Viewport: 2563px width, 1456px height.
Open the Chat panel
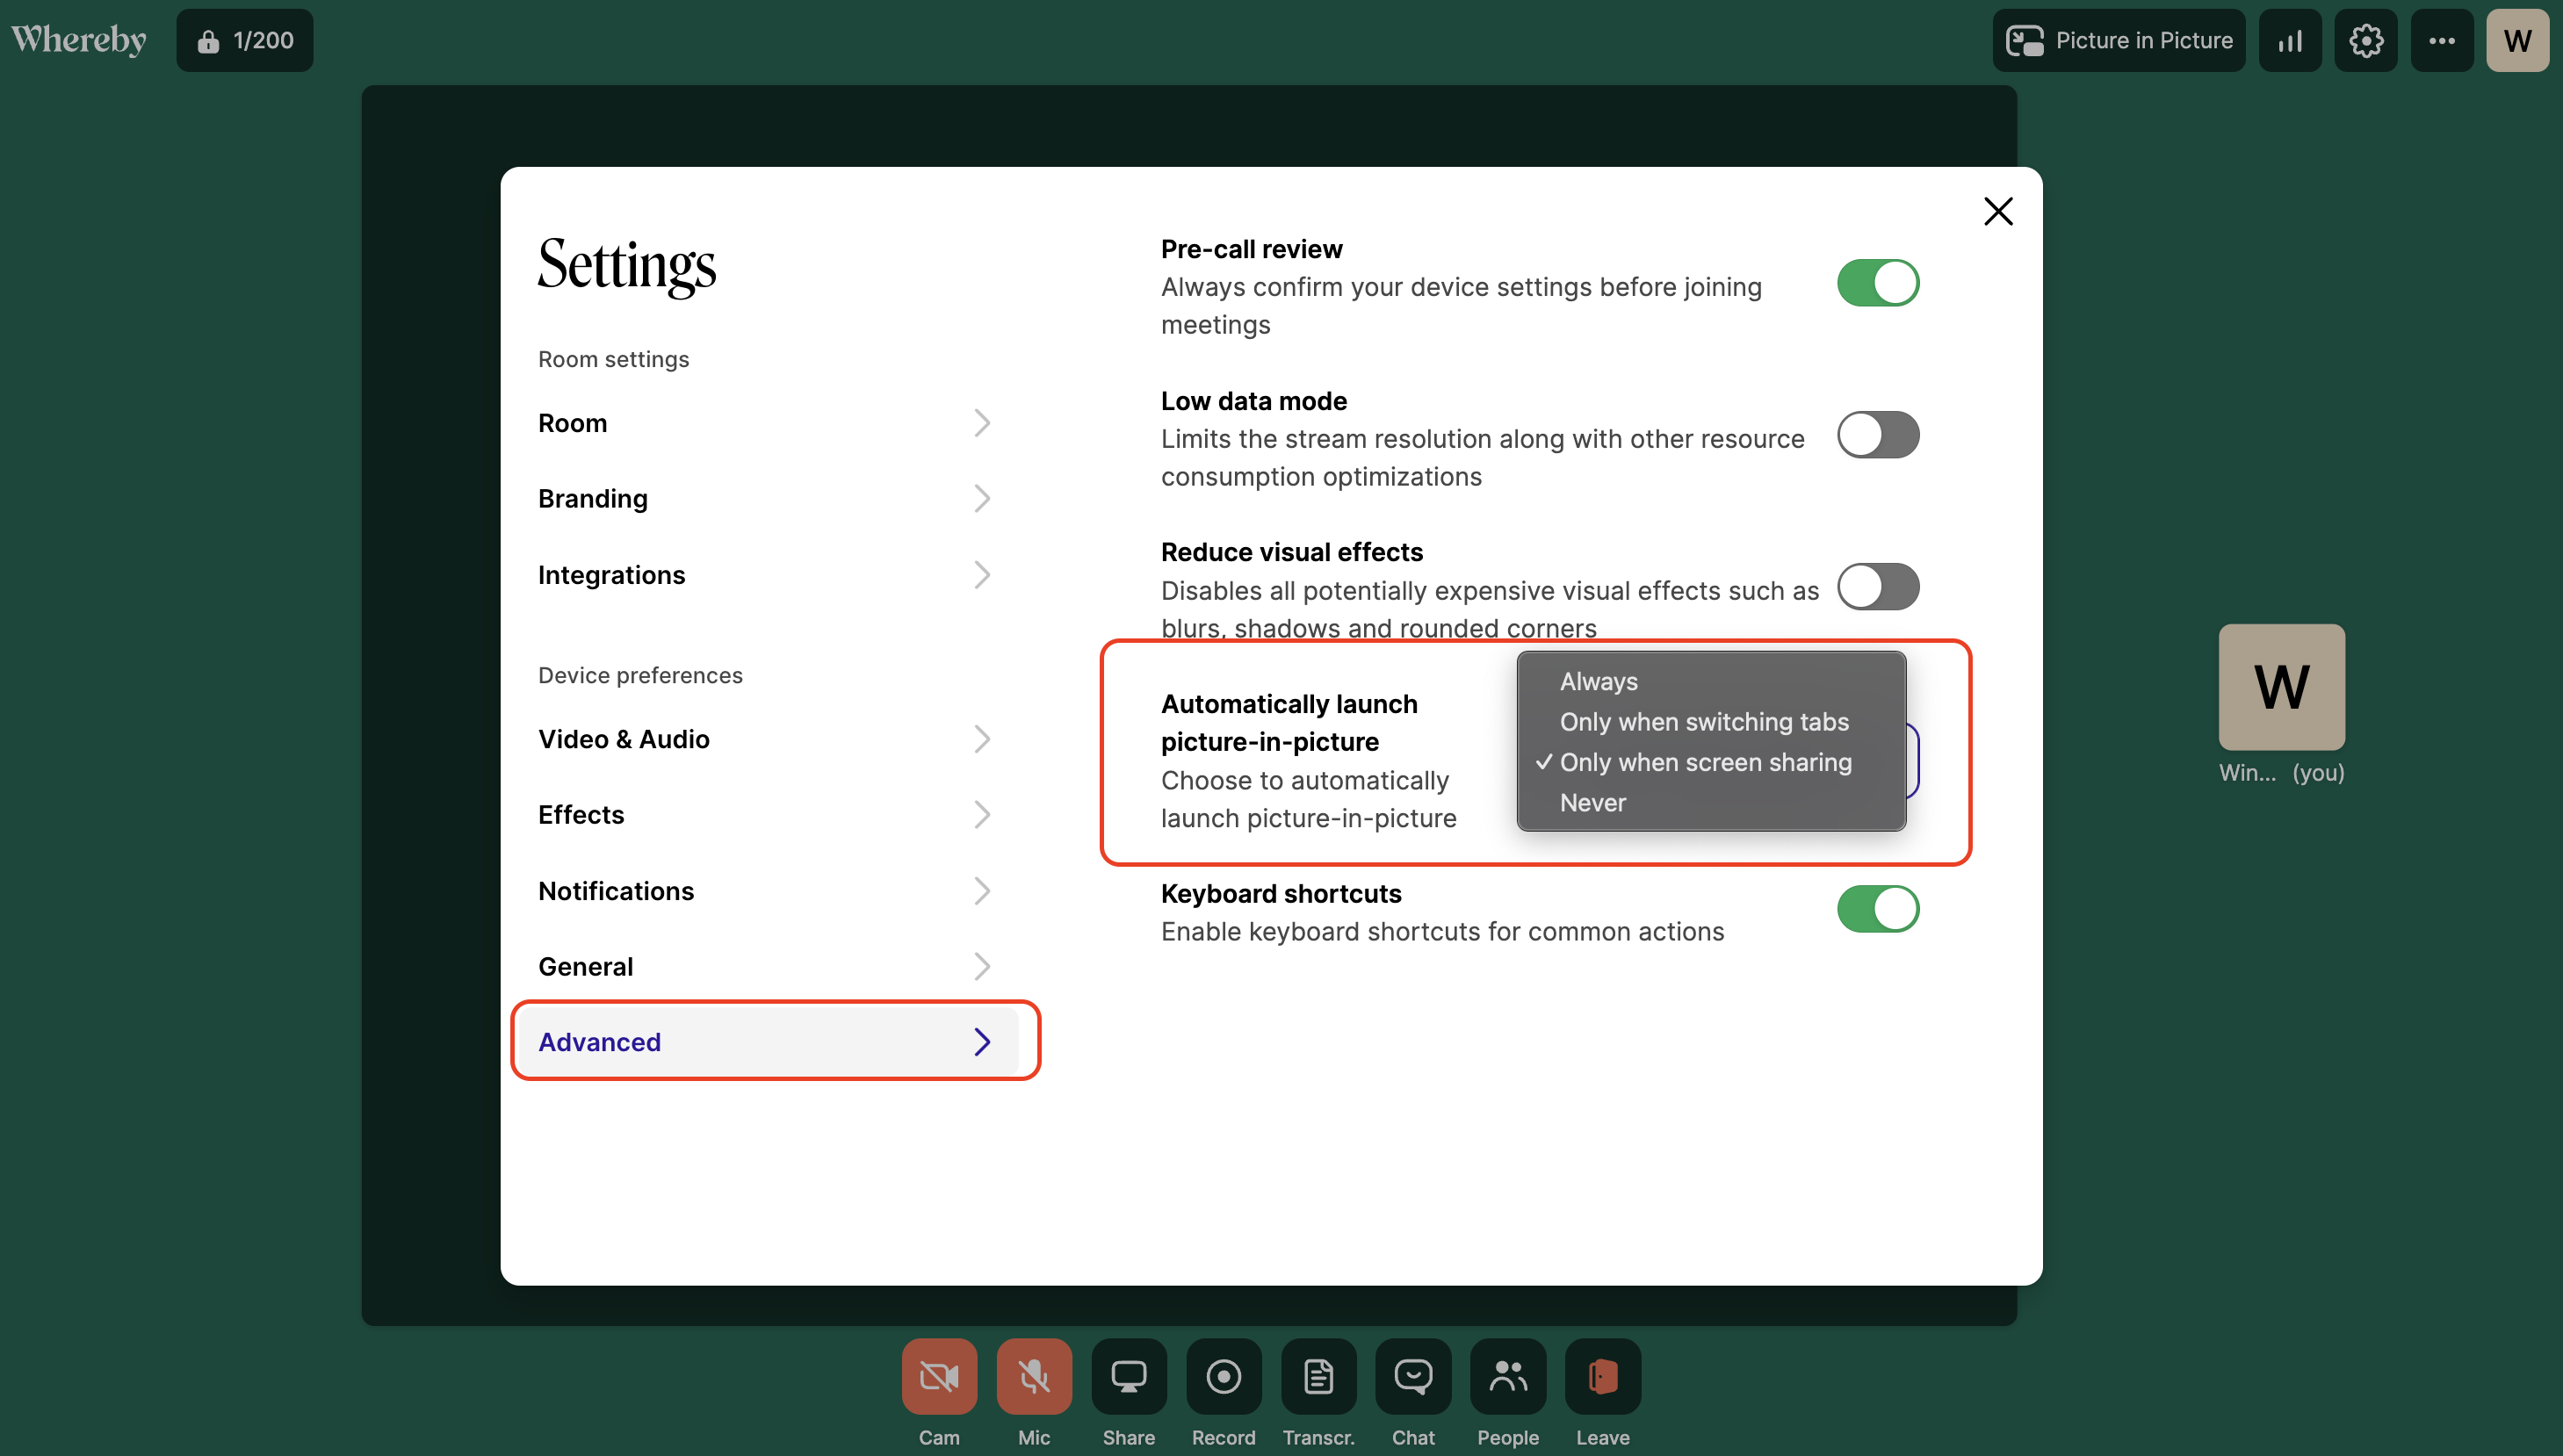coord(1413,1376)
